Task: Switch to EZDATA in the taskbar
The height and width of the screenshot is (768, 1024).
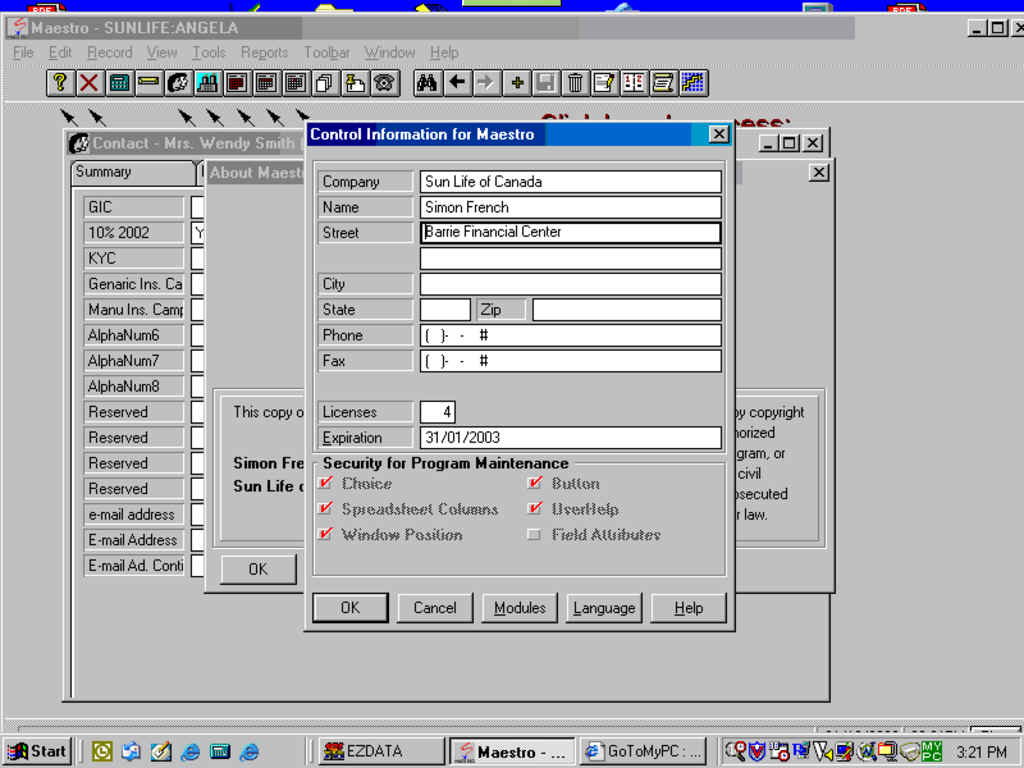Action: tap(381, 751)
